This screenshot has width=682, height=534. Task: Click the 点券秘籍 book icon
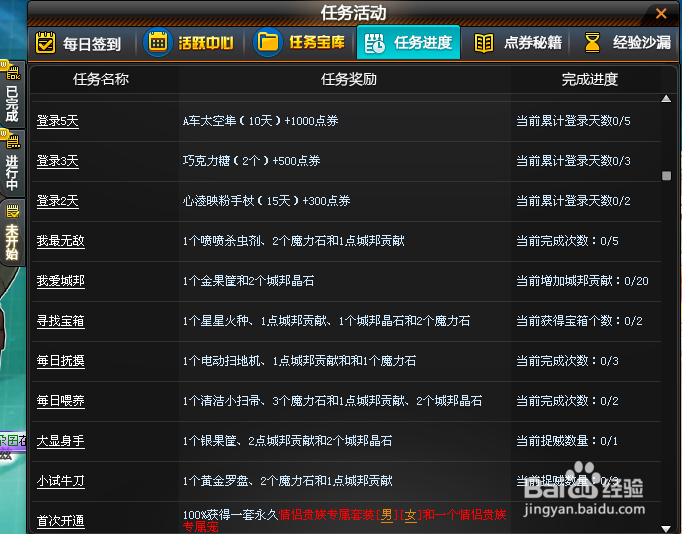click(484, 43)
